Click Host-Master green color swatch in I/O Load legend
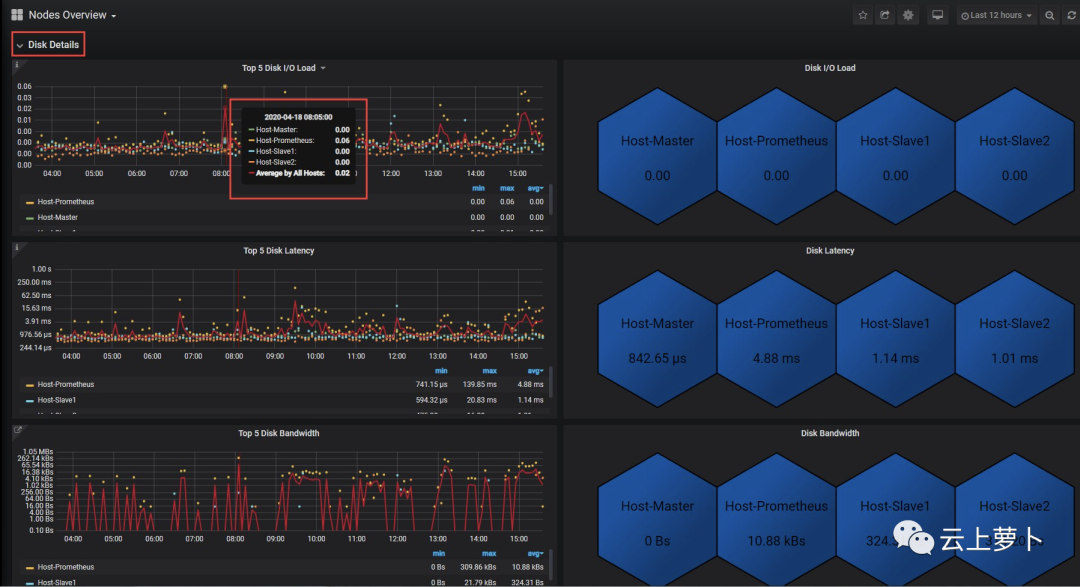Screen dimensions: 1080x587 [x=30, y=218]
